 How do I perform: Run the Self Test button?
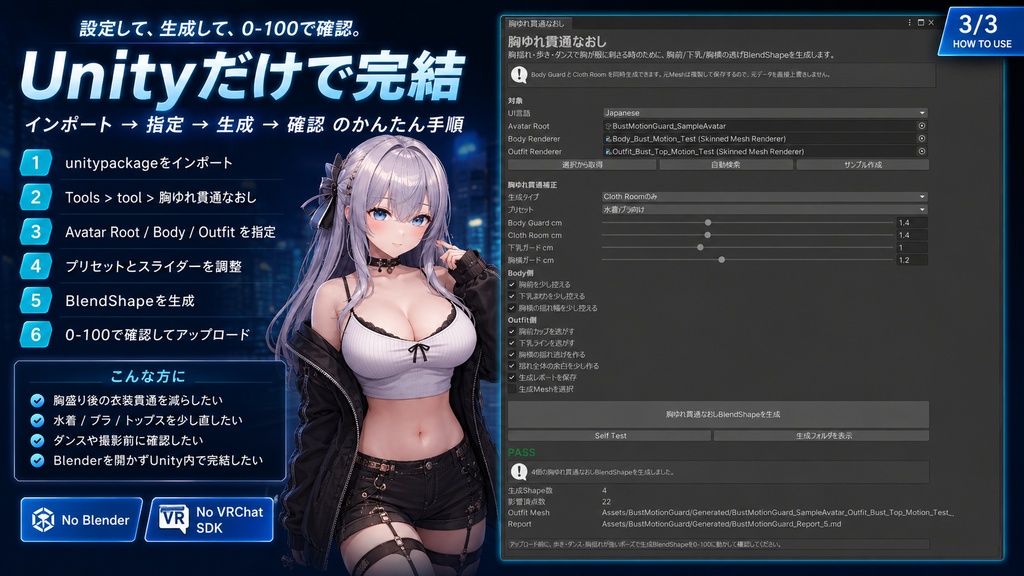pyautogui.click(x=610, y=436)
